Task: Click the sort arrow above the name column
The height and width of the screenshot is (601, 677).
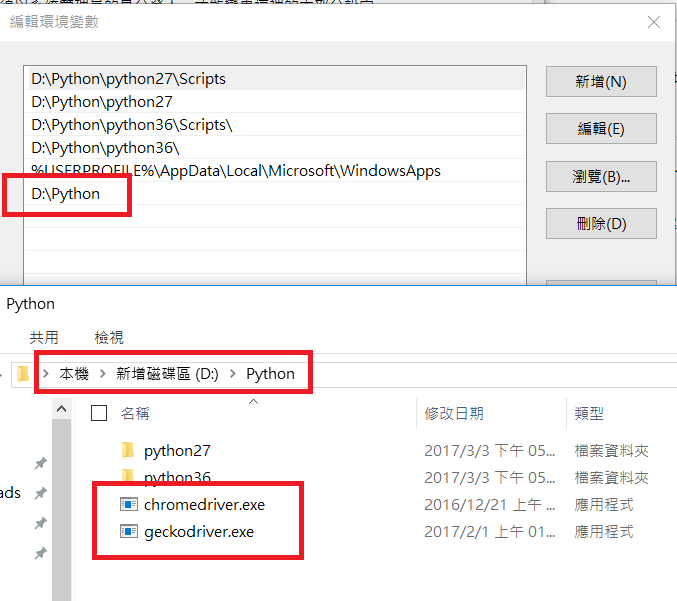Action: [x=253, y=402]
